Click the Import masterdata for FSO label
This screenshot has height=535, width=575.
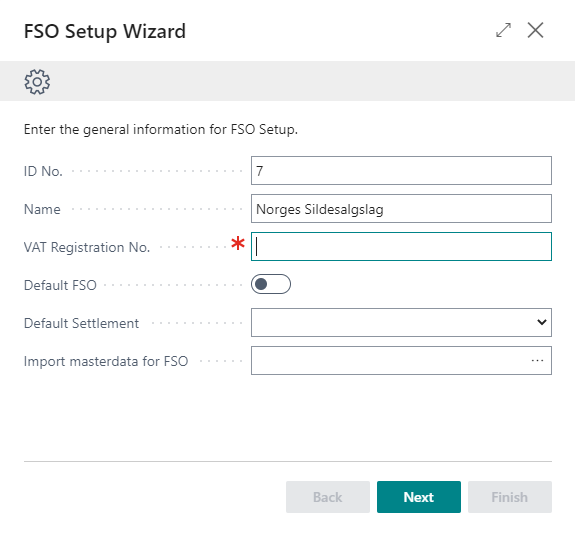[106, 362]
